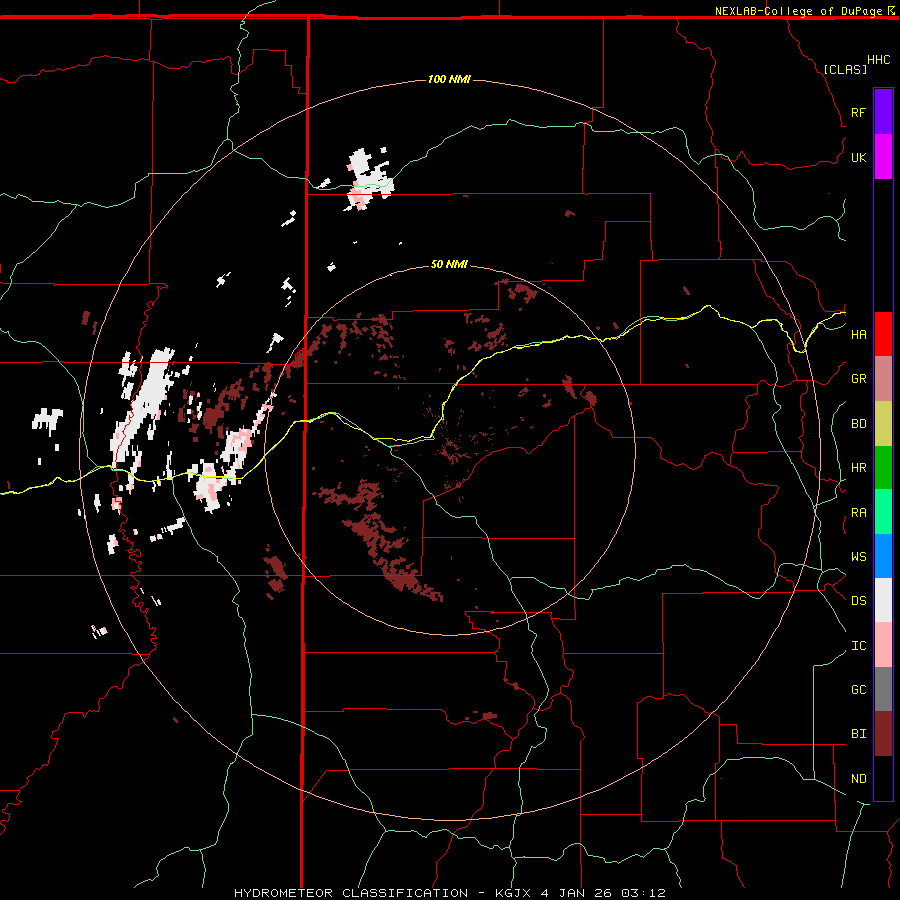Click the dark green HR legend swatch

883,468
